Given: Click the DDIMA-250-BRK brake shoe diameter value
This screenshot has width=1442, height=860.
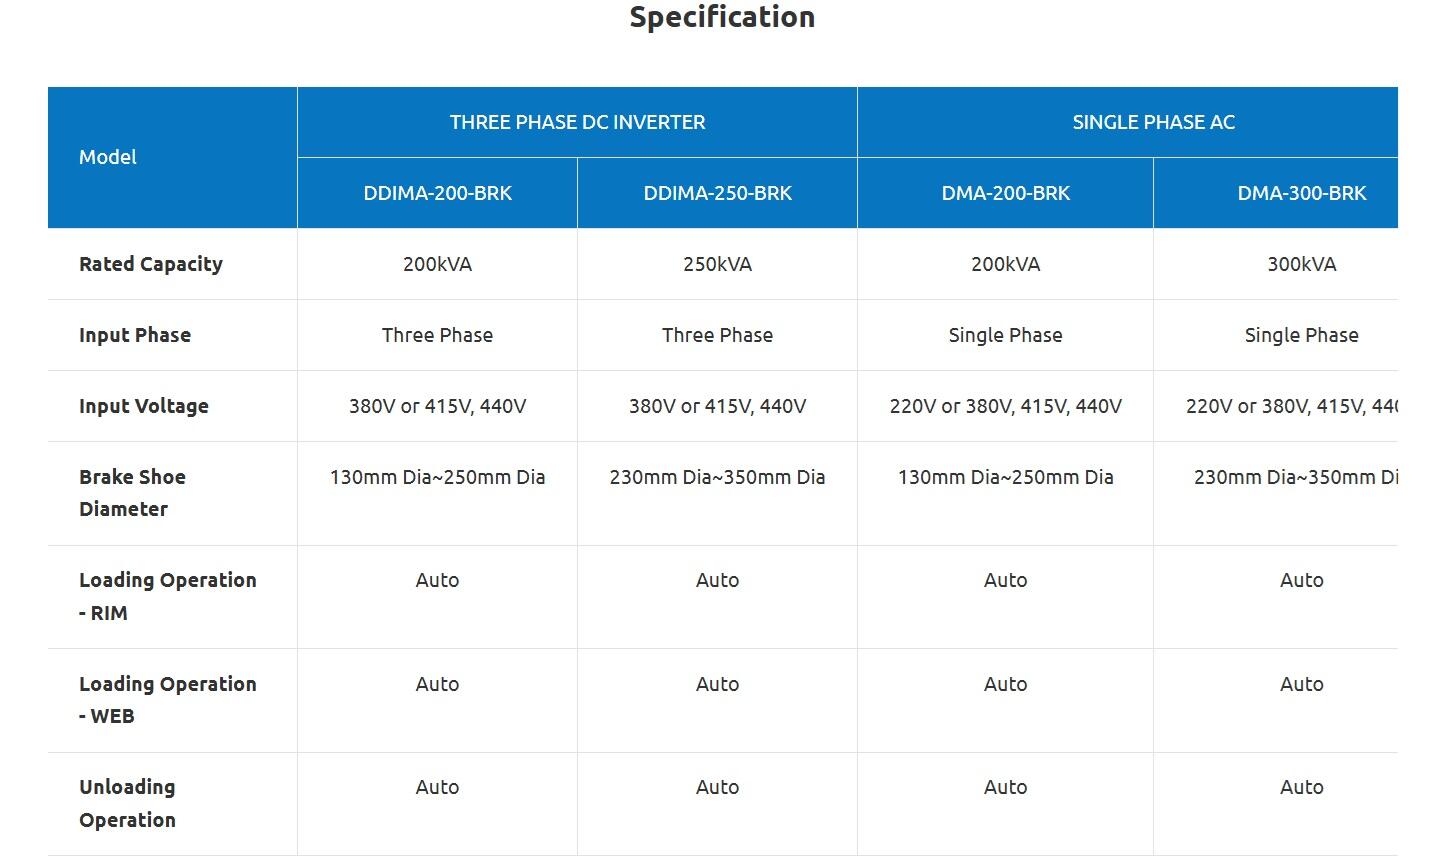Looking at the screenshot, I should point(717,477).
